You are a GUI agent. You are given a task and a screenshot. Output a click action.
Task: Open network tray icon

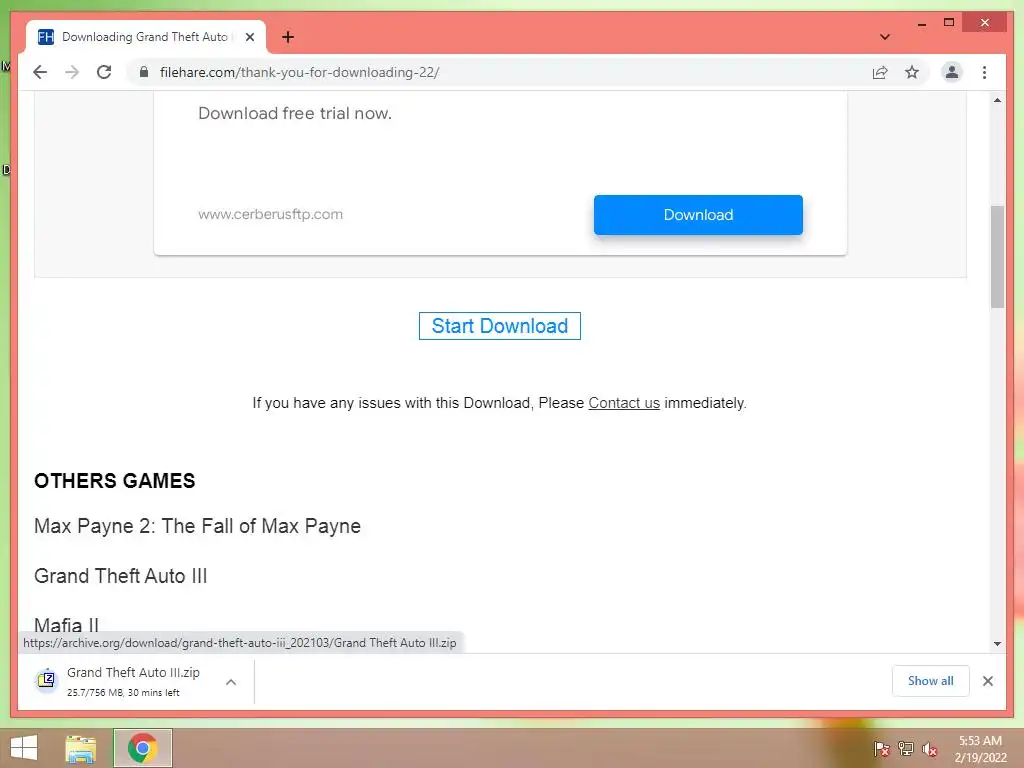[x=905, y=749]
